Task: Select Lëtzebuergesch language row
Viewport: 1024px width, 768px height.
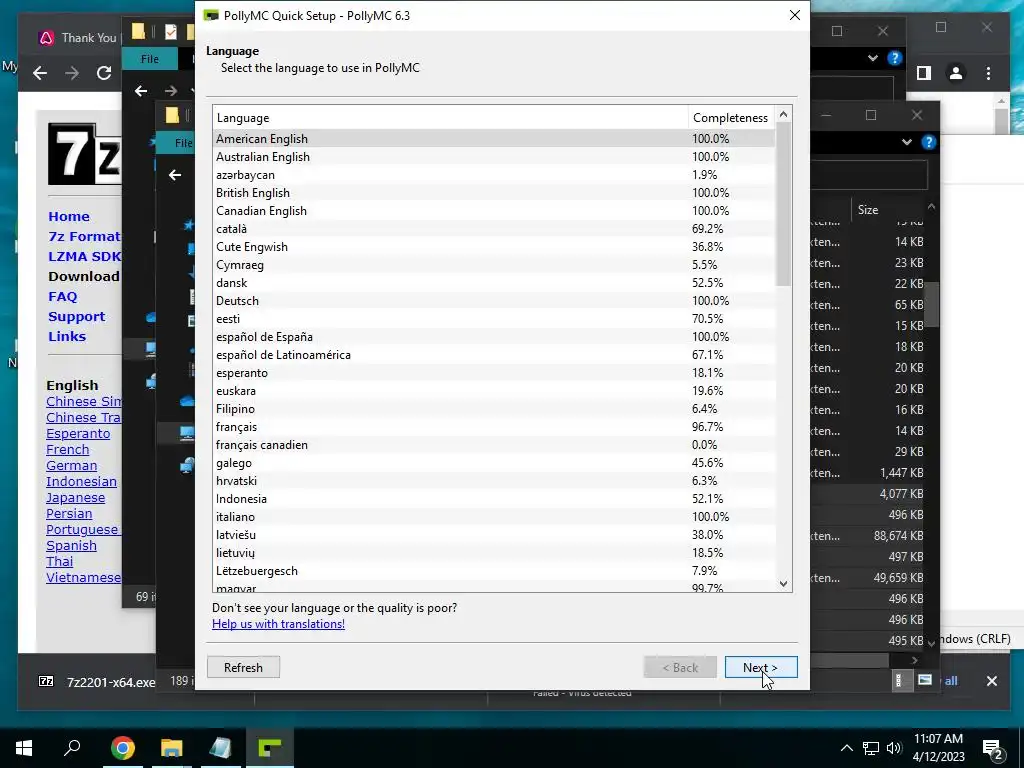Action: pos(494,571)
